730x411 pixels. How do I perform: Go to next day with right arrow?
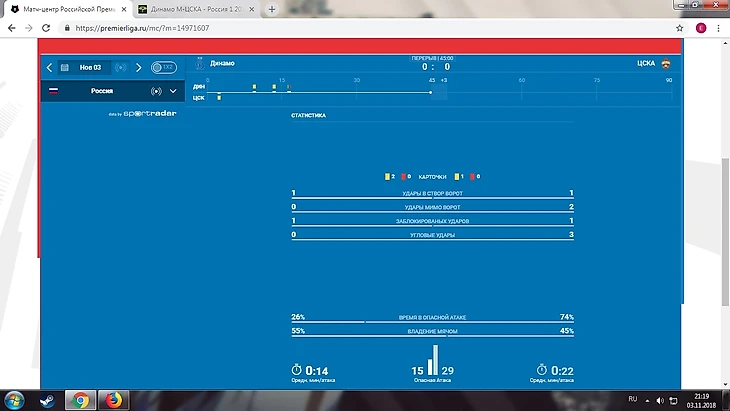(138, 67)
